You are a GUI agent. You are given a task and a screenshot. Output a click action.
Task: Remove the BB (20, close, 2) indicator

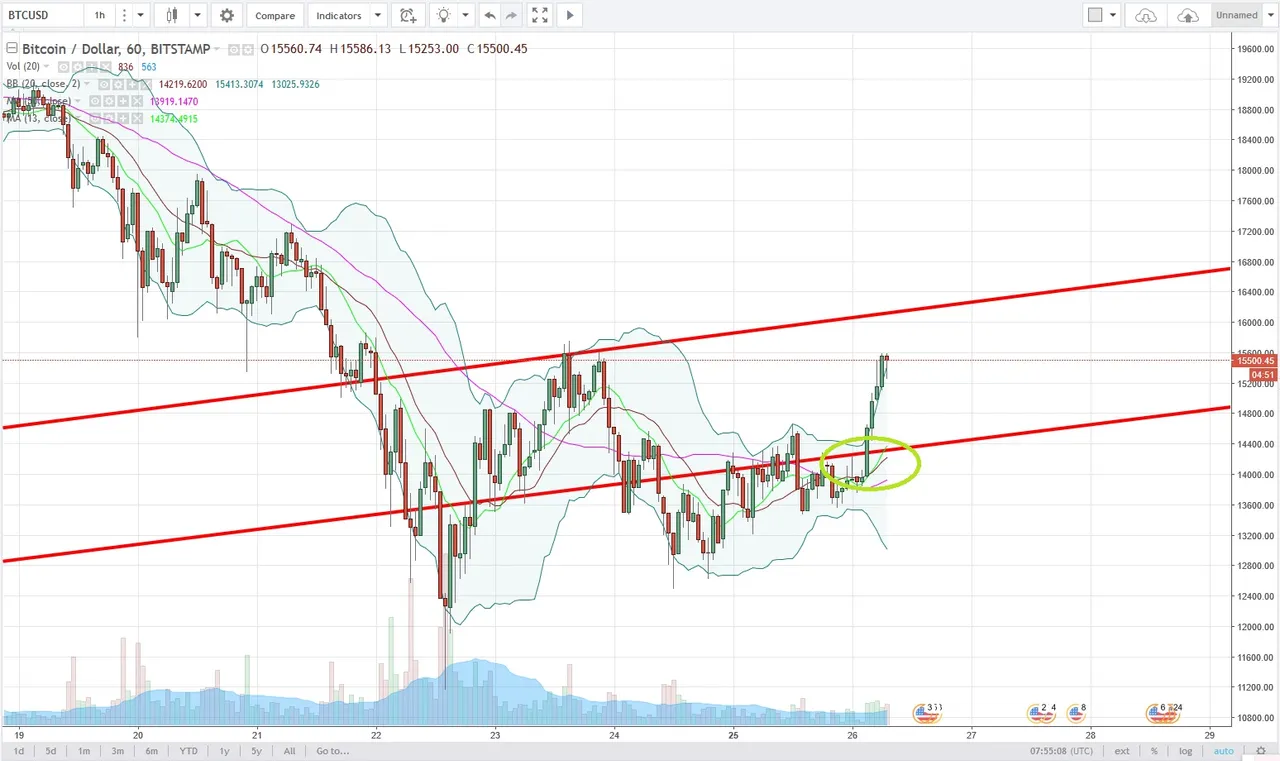pyautogui.click(x=146, y=84)
